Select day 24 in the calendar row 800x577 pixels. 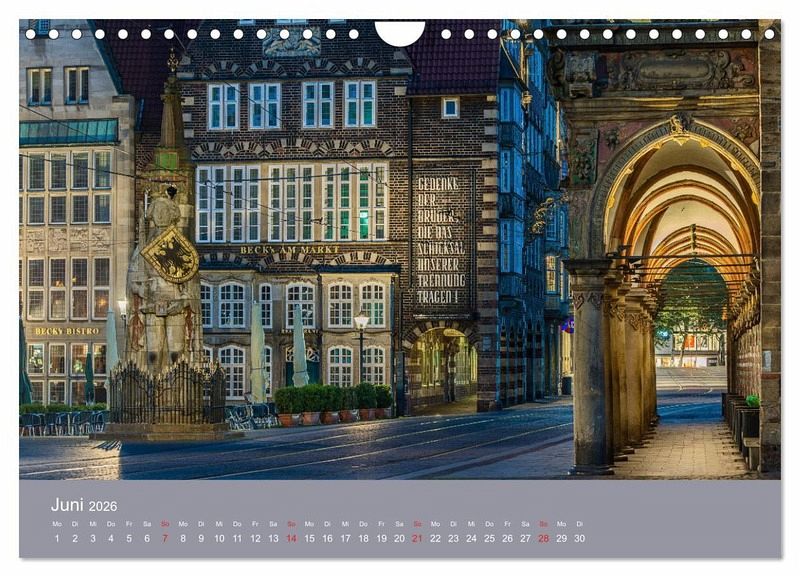[x=471, y=538]
